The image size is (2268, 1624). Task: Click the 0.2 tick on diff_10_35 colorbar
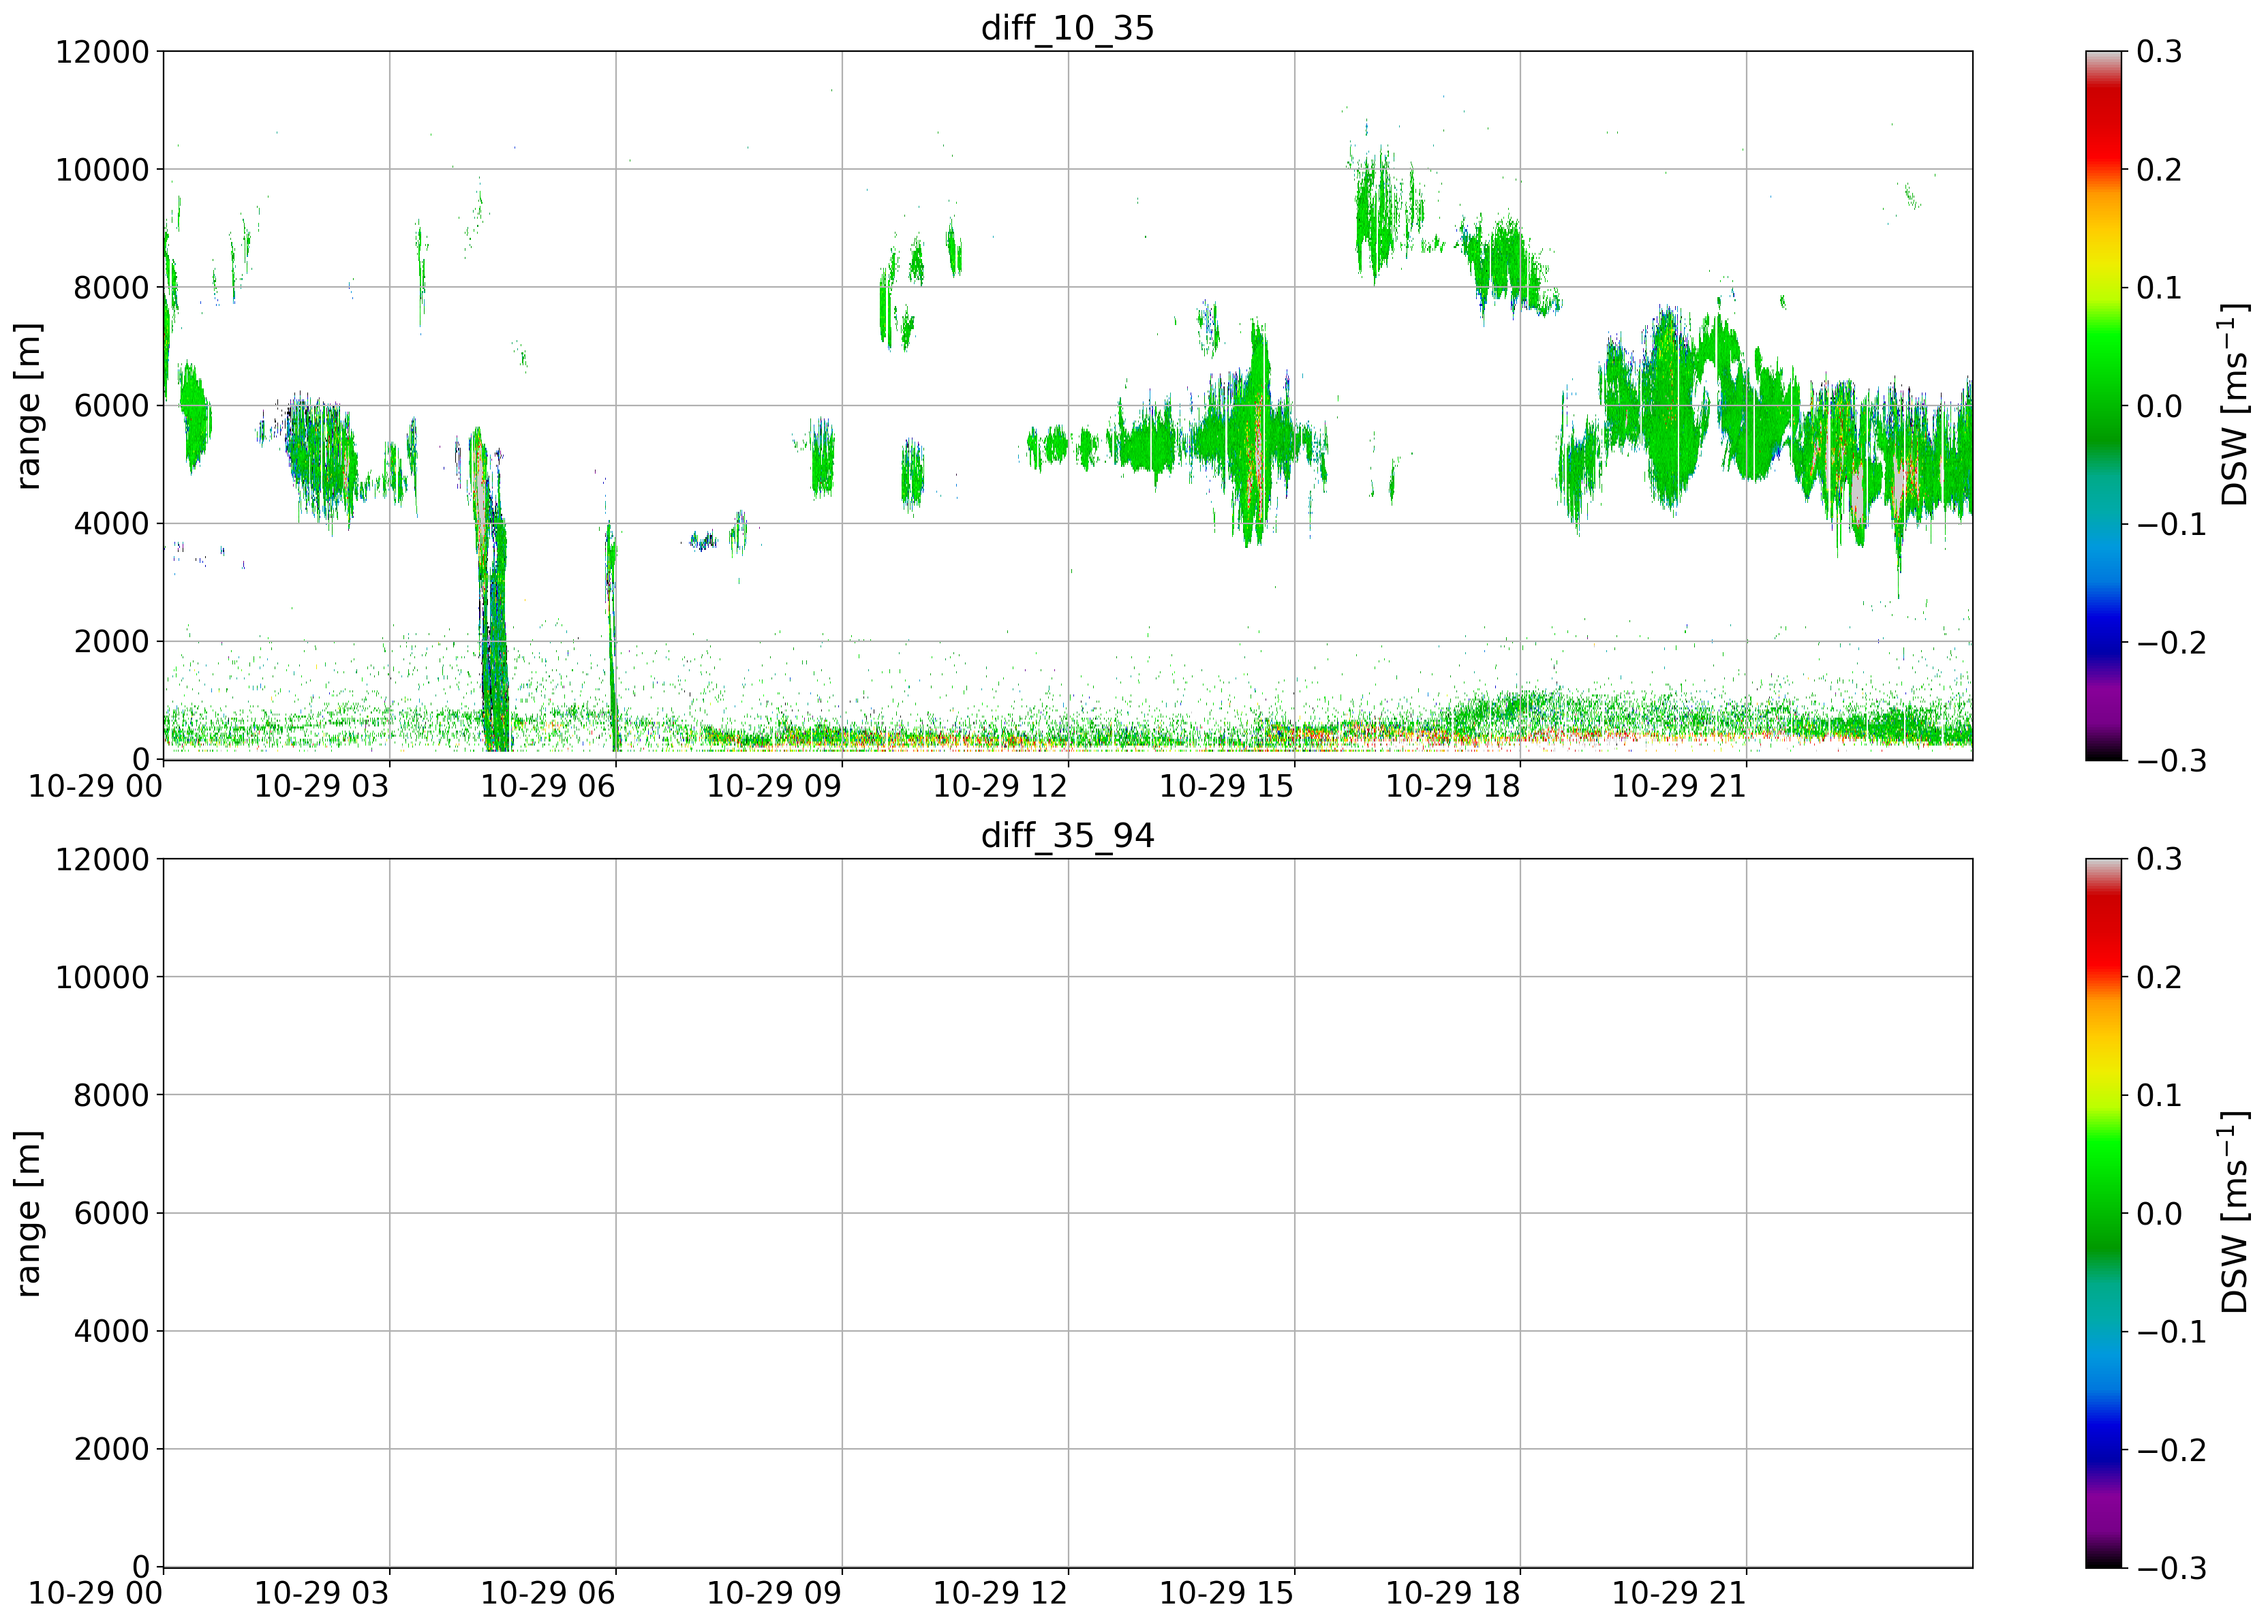coord(2159,170)
